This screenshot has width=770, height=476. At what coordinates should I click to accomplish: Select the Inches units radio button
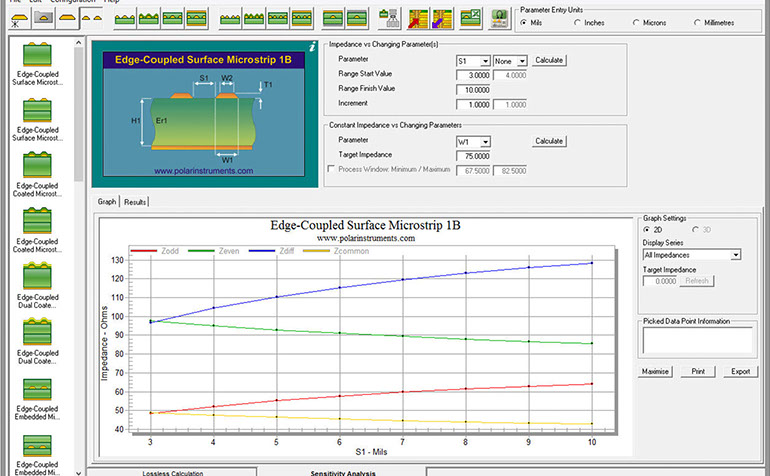click(x=581, y=23)
